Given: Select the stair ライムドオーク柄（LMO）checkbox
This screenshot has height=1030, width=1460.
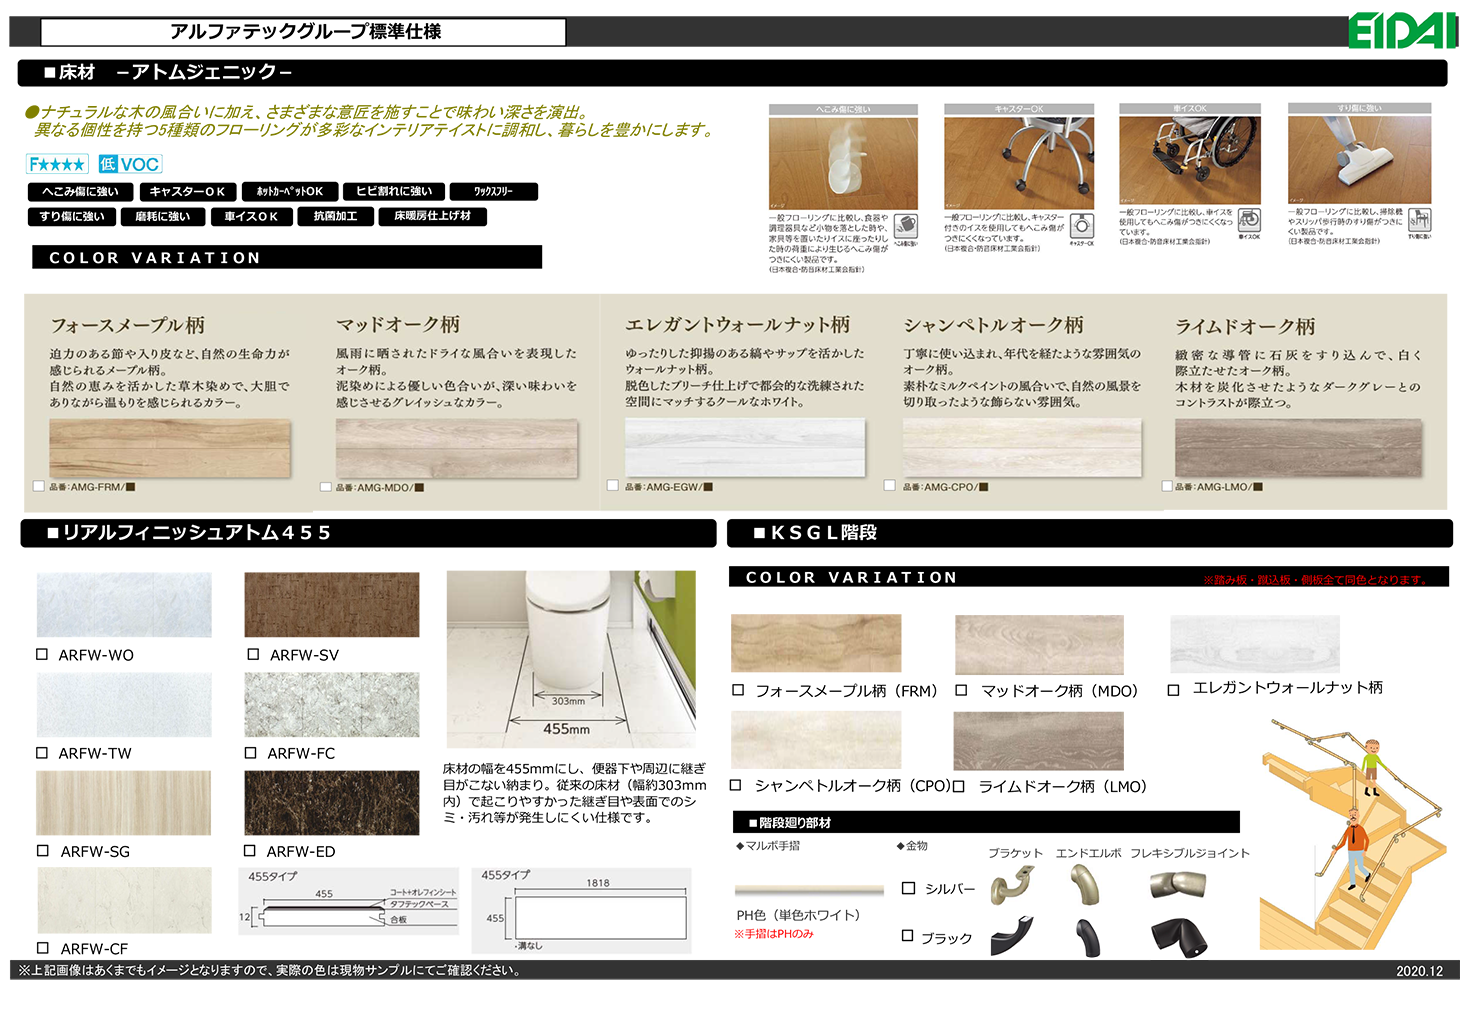Looking at the screenshot, I should click(x=959, y=786).
